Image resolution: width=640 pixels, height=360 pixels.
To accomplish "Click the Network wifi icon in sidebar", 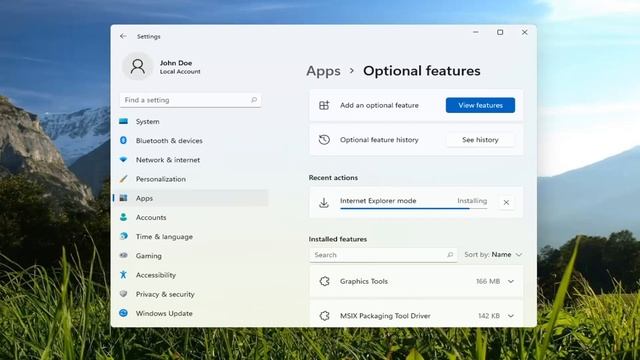I will pyautogui.click(x=123, y=160).
